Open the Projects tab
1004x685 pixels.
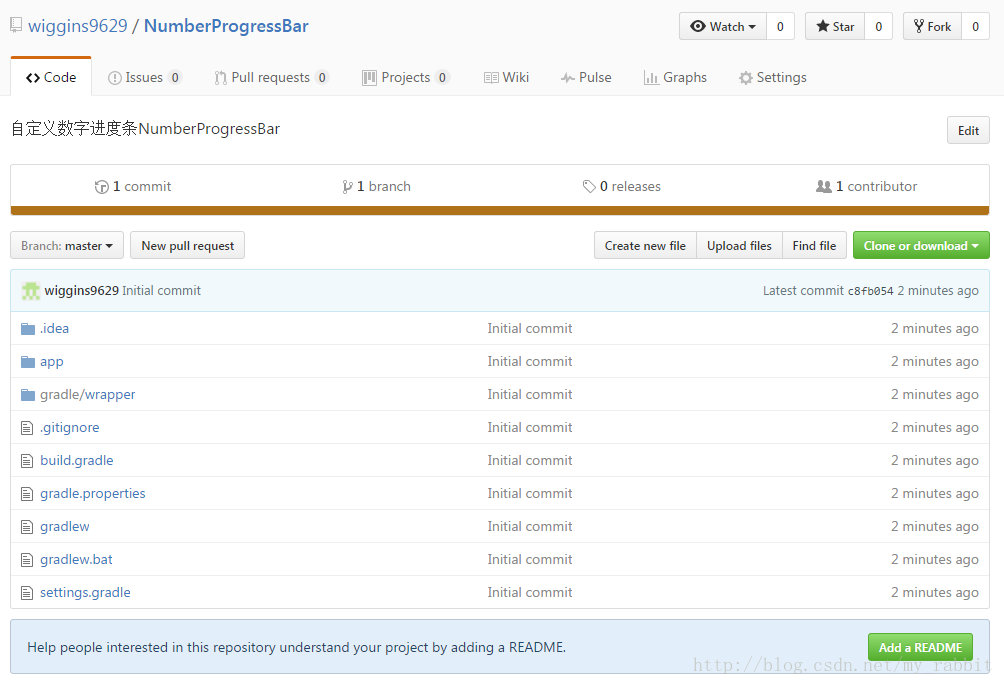point(405,77)
